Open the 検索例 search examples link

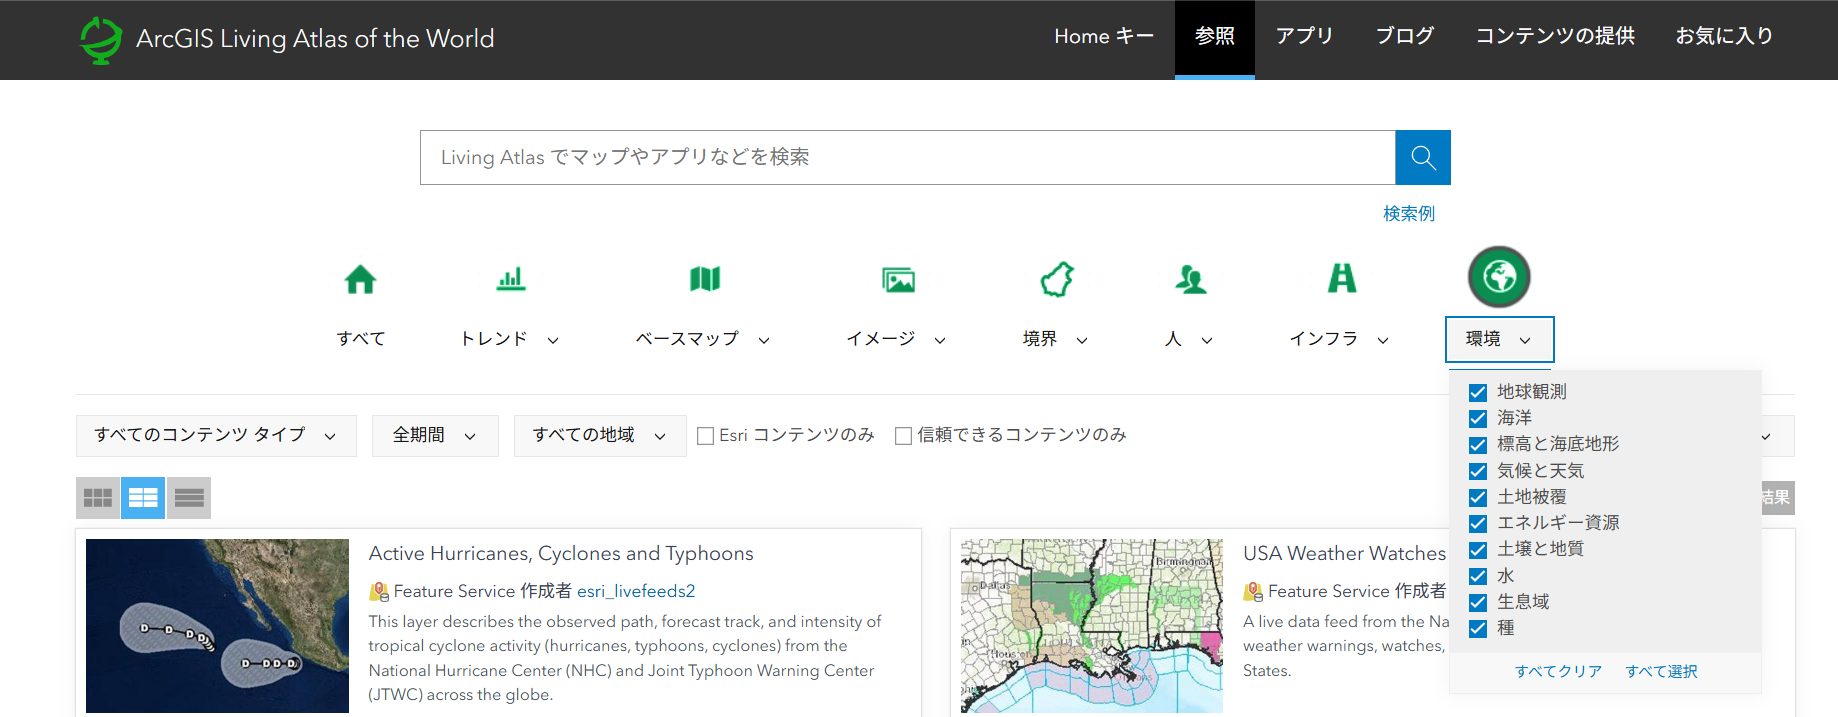tap(1408, 213)
